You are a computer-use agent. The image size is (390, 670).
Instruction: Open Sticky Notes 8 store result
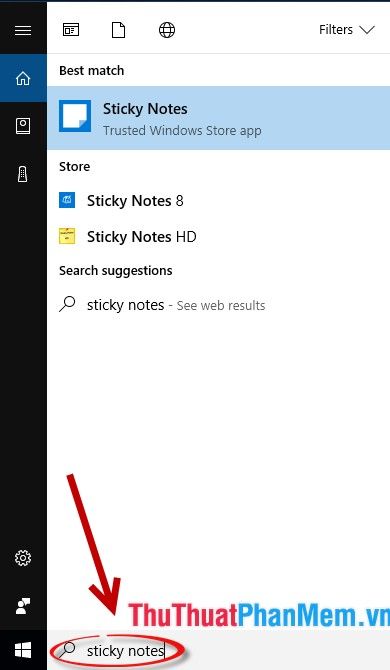click(218, 200)
